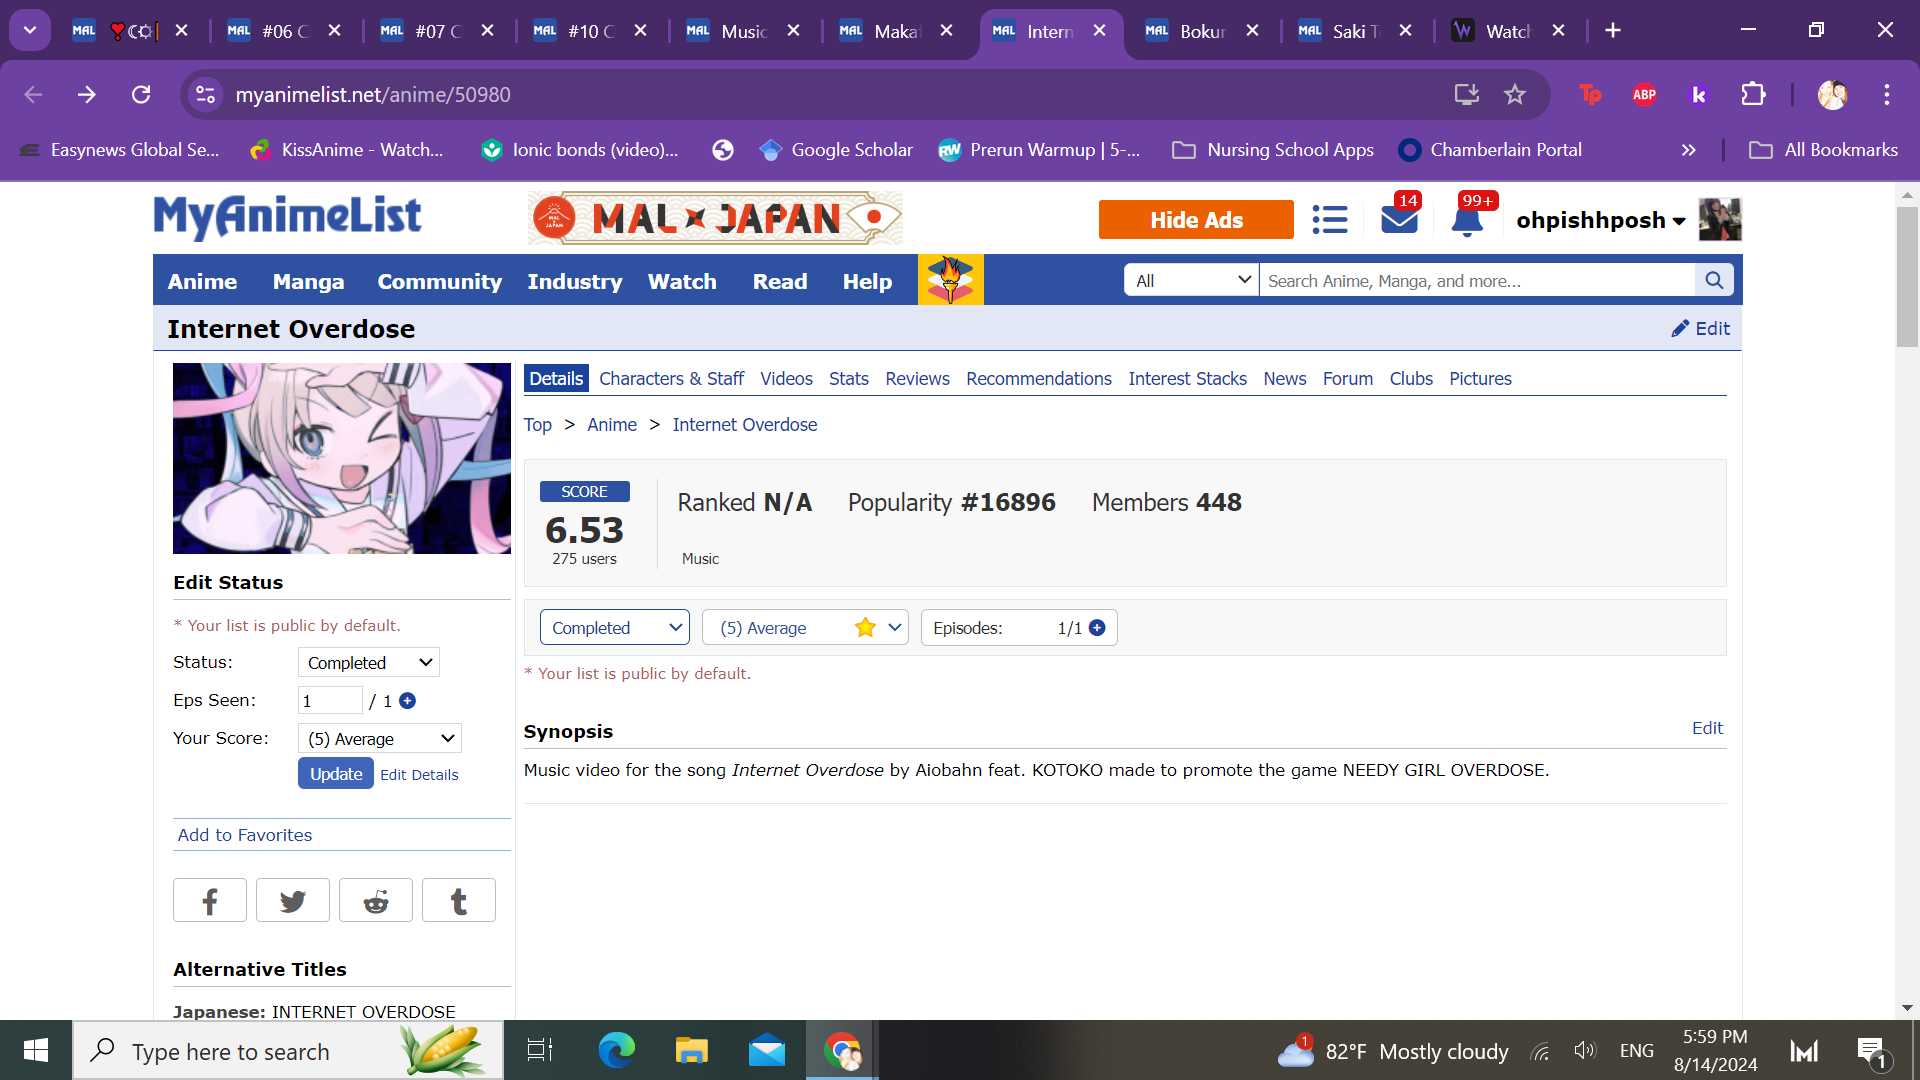Increment episodes seen plus icon in sidebar
This screenshot has width=1920, height=1080.
[x=407, y=701]
